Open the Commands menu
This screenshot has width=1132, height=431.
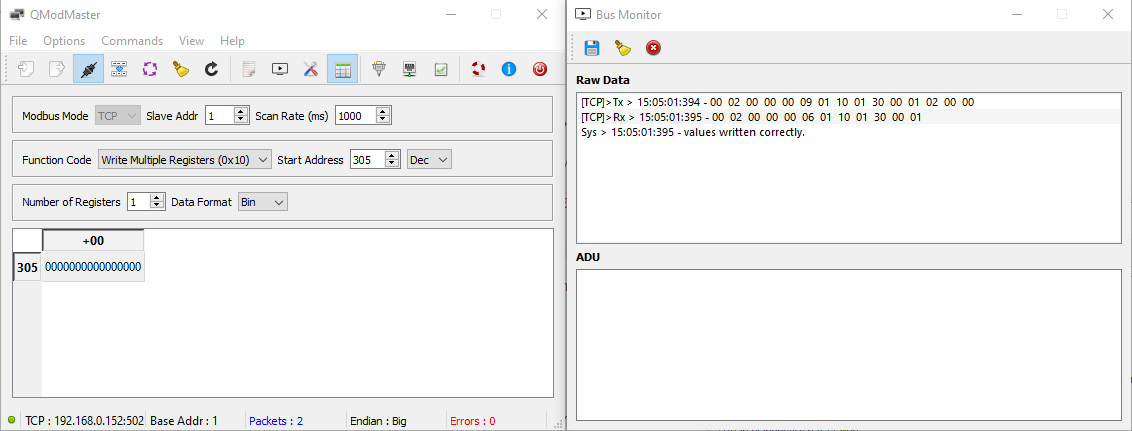pos(132,40)
